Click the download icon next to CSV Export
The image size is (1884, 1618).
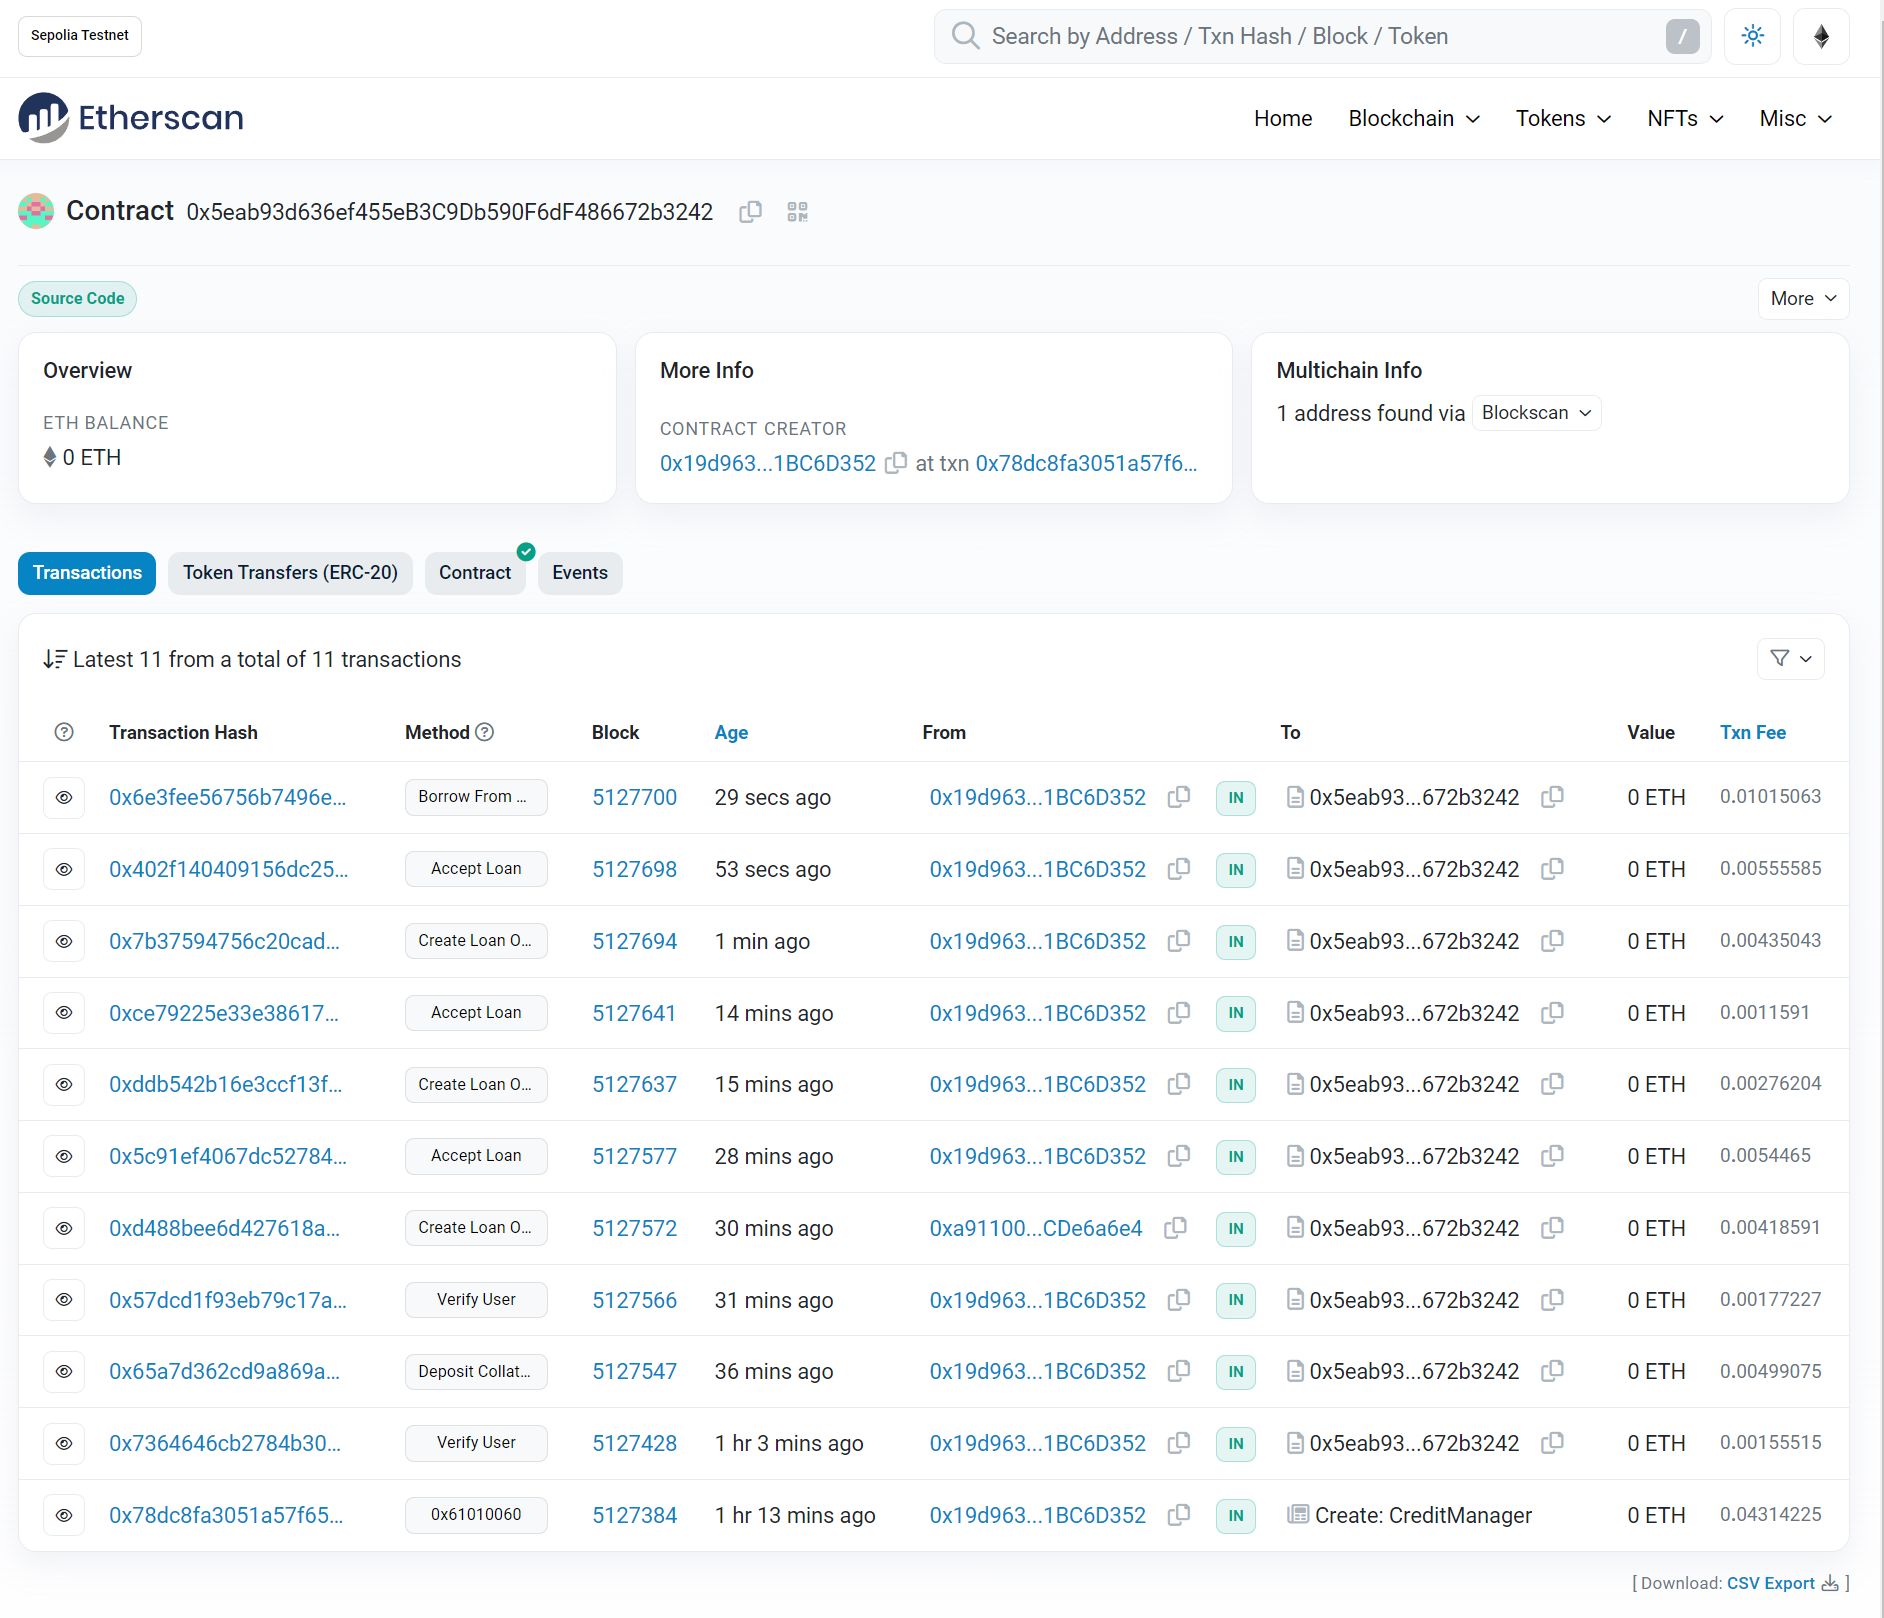pos(1830,1583)
